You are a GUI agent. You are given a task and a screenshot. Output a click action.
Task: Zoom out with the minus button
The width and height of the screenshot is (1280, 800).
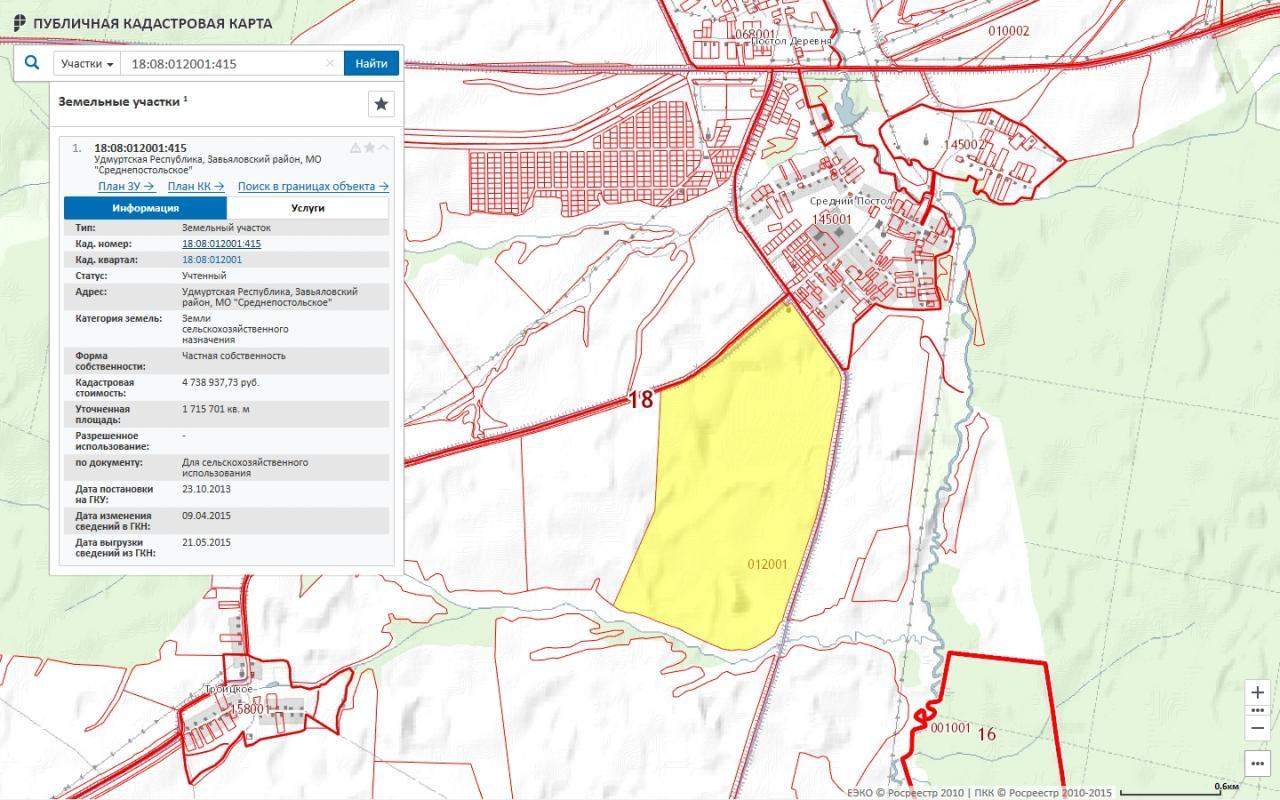click(1258, 729)
